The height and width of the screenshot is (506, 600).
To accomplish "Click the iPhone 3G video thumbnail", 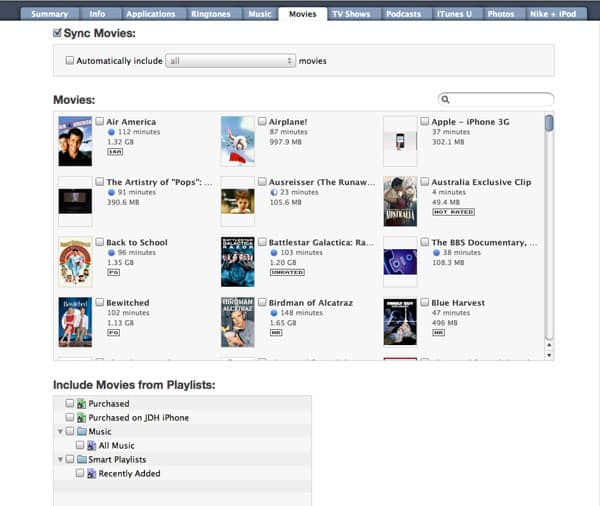I will click(400, 141).
